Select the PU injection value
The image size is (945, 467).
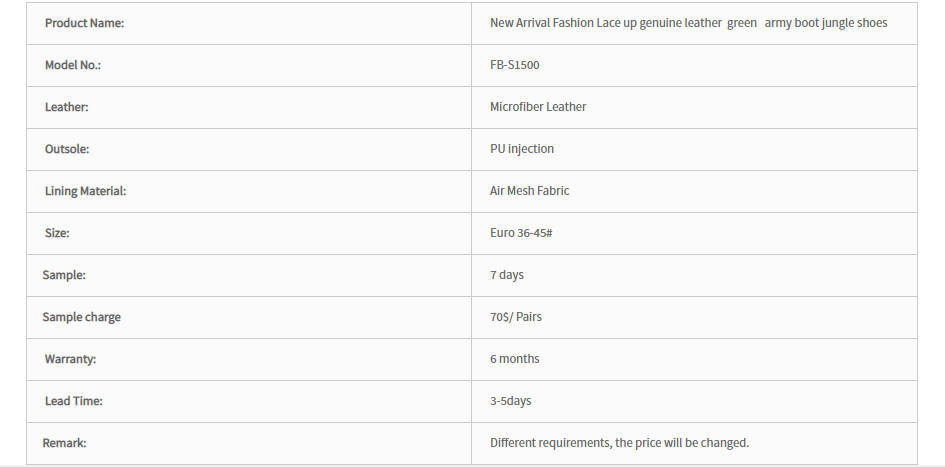tap(522, 149)
